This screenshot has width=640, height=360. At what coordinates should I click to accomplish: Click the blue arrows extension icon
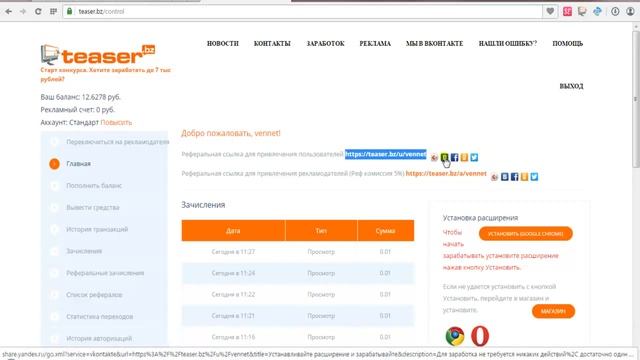(x=598, y=11)
